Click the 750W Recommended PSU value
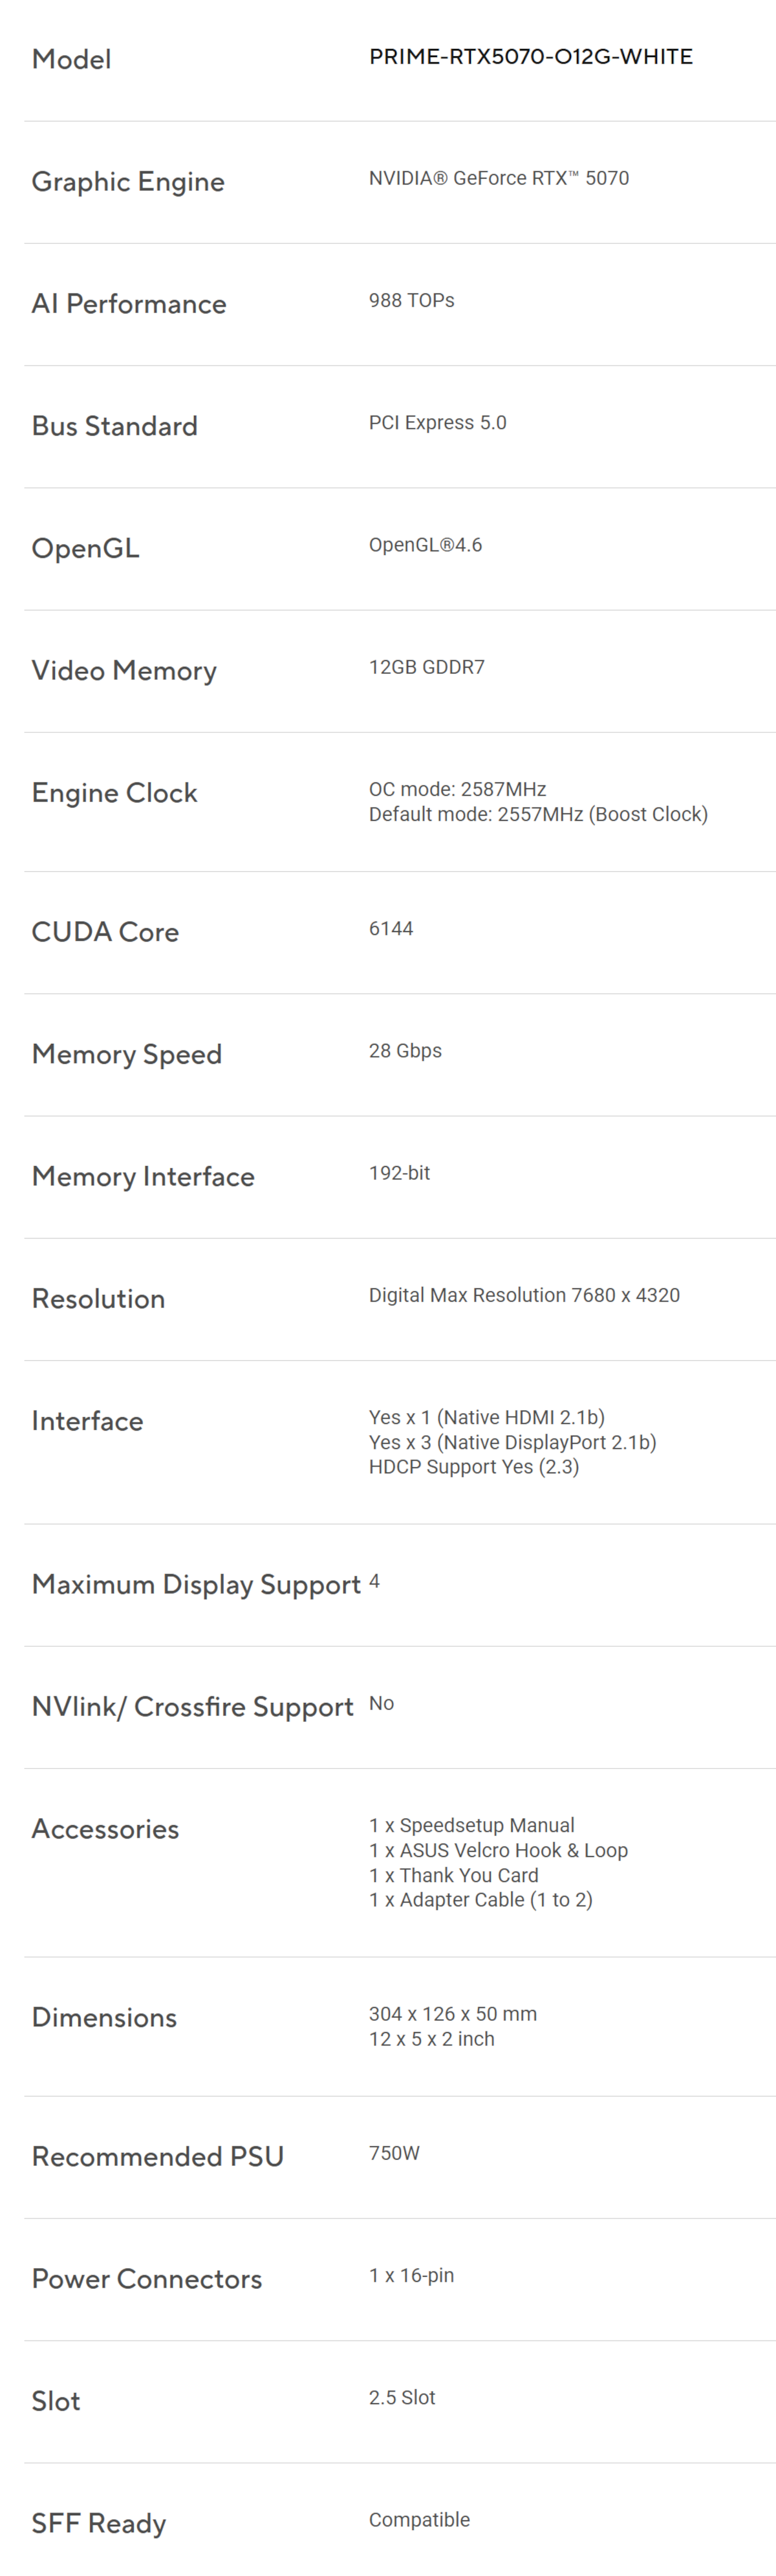This screenshot has width=776, height=2576. point(394,2153)
